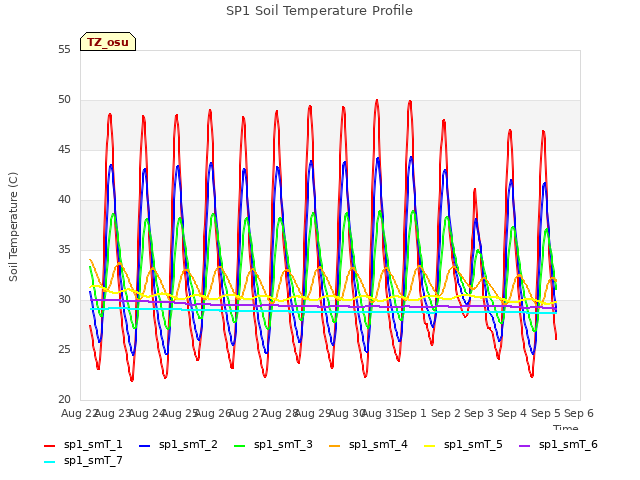Toggle sp1_smT_6 legend entry
640x480 pixels.
559,444
